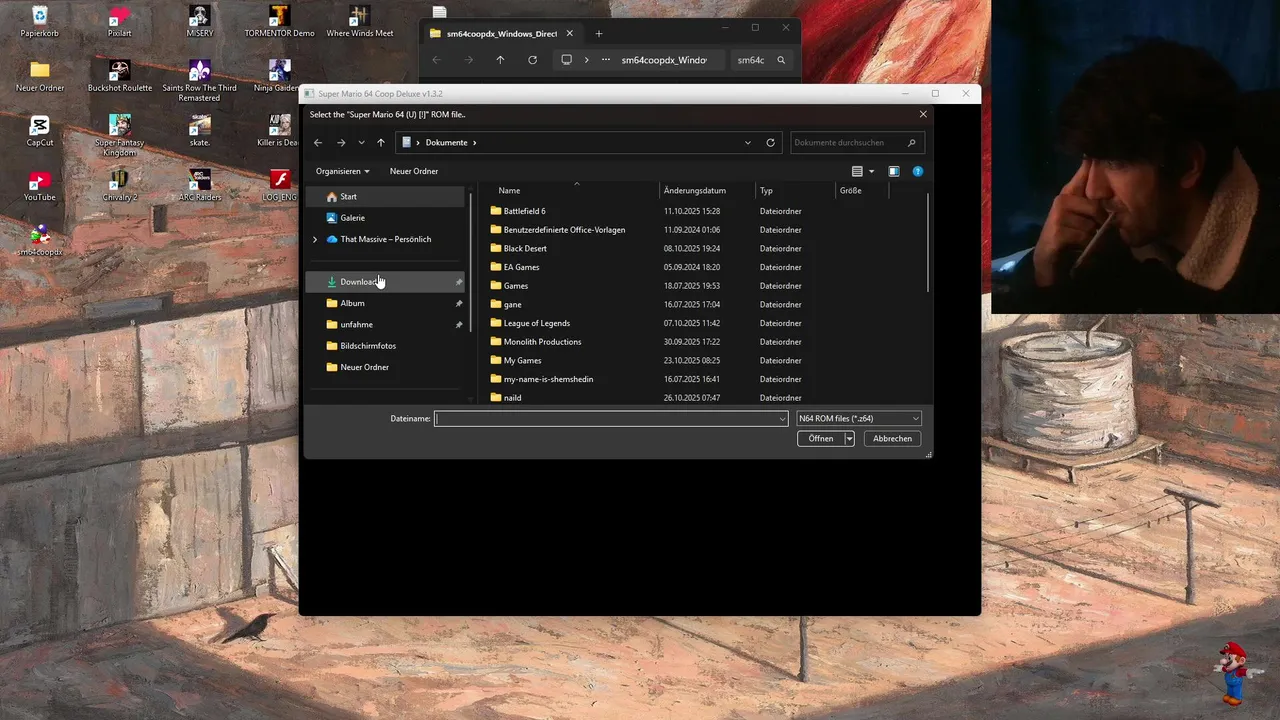This screenshot has width=1280, height=720.
Task: Open the blue help icon
Action: point(918,172)
